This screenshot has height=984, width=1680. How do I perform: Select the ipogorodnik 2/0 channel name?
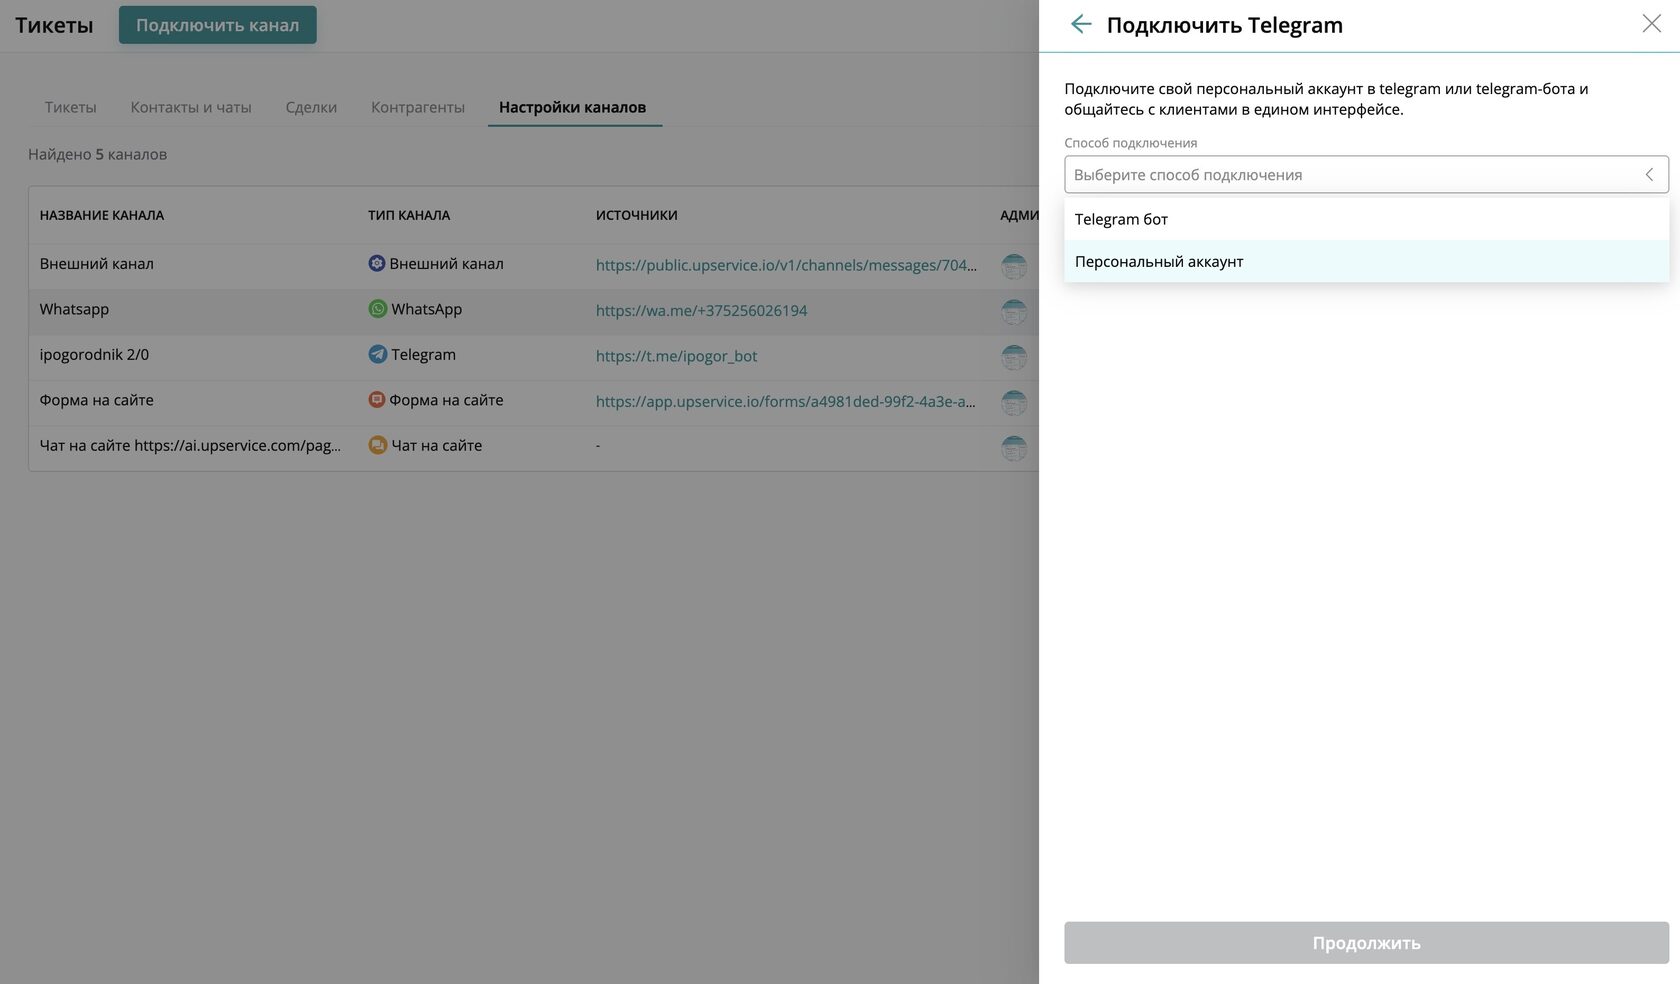[94, 354]
